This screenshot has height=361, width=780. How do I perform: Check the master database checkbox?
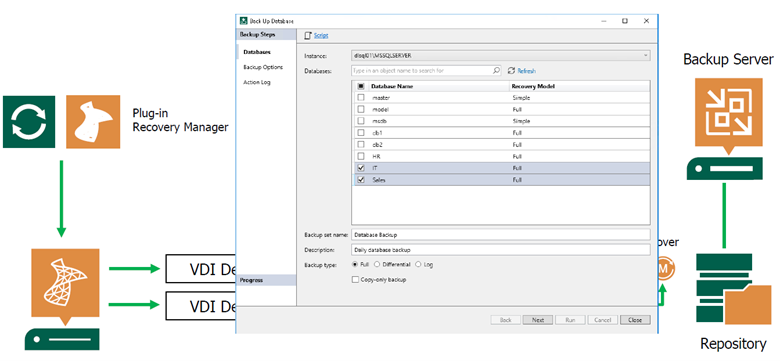361,98
